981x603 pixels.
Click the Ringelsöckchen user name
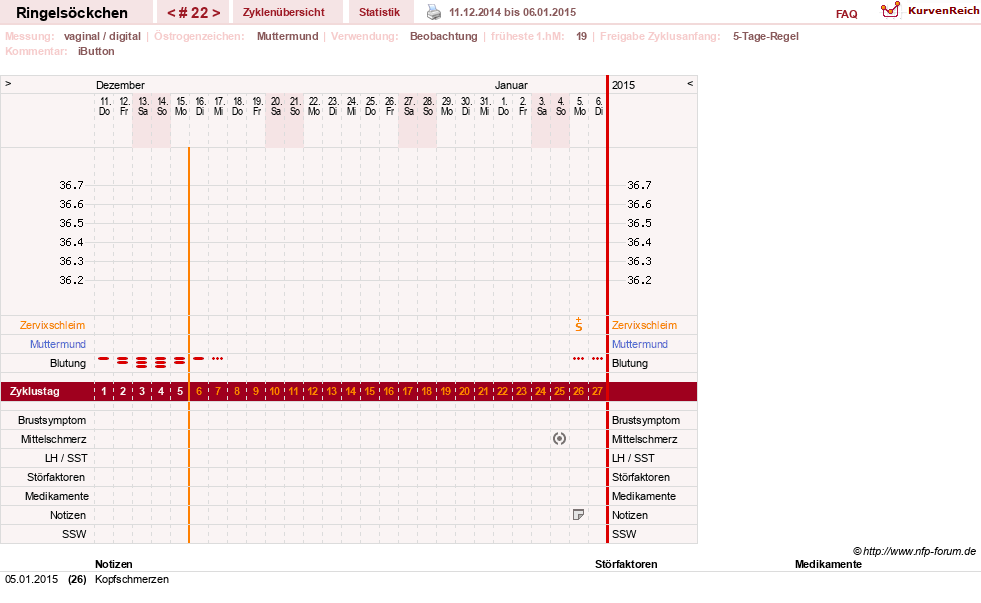[72, 13]
